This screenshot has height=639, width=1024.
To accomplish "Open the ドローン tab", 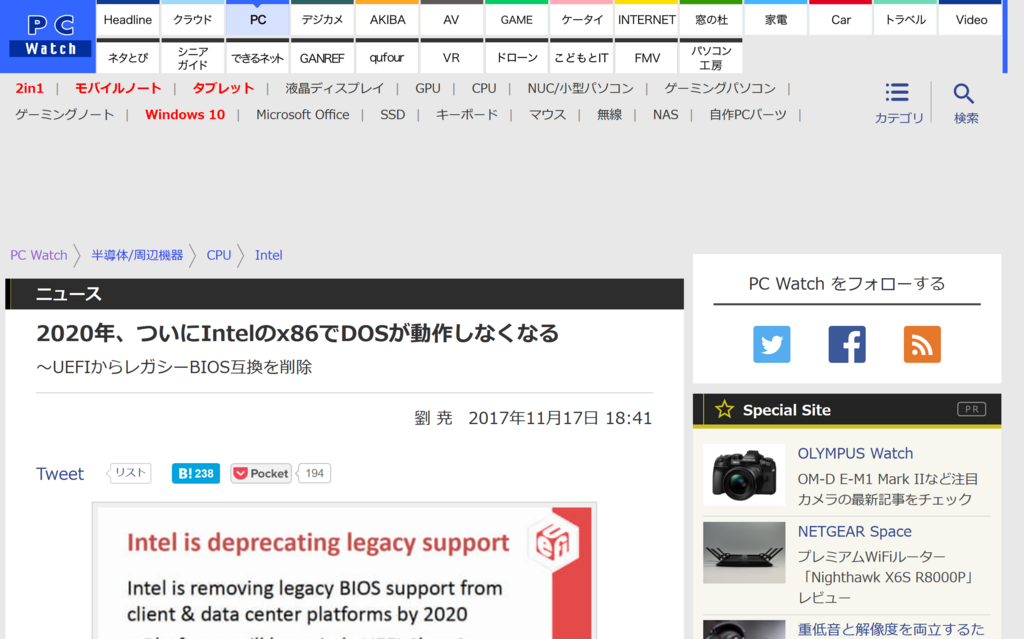I will tap(517, 57).
